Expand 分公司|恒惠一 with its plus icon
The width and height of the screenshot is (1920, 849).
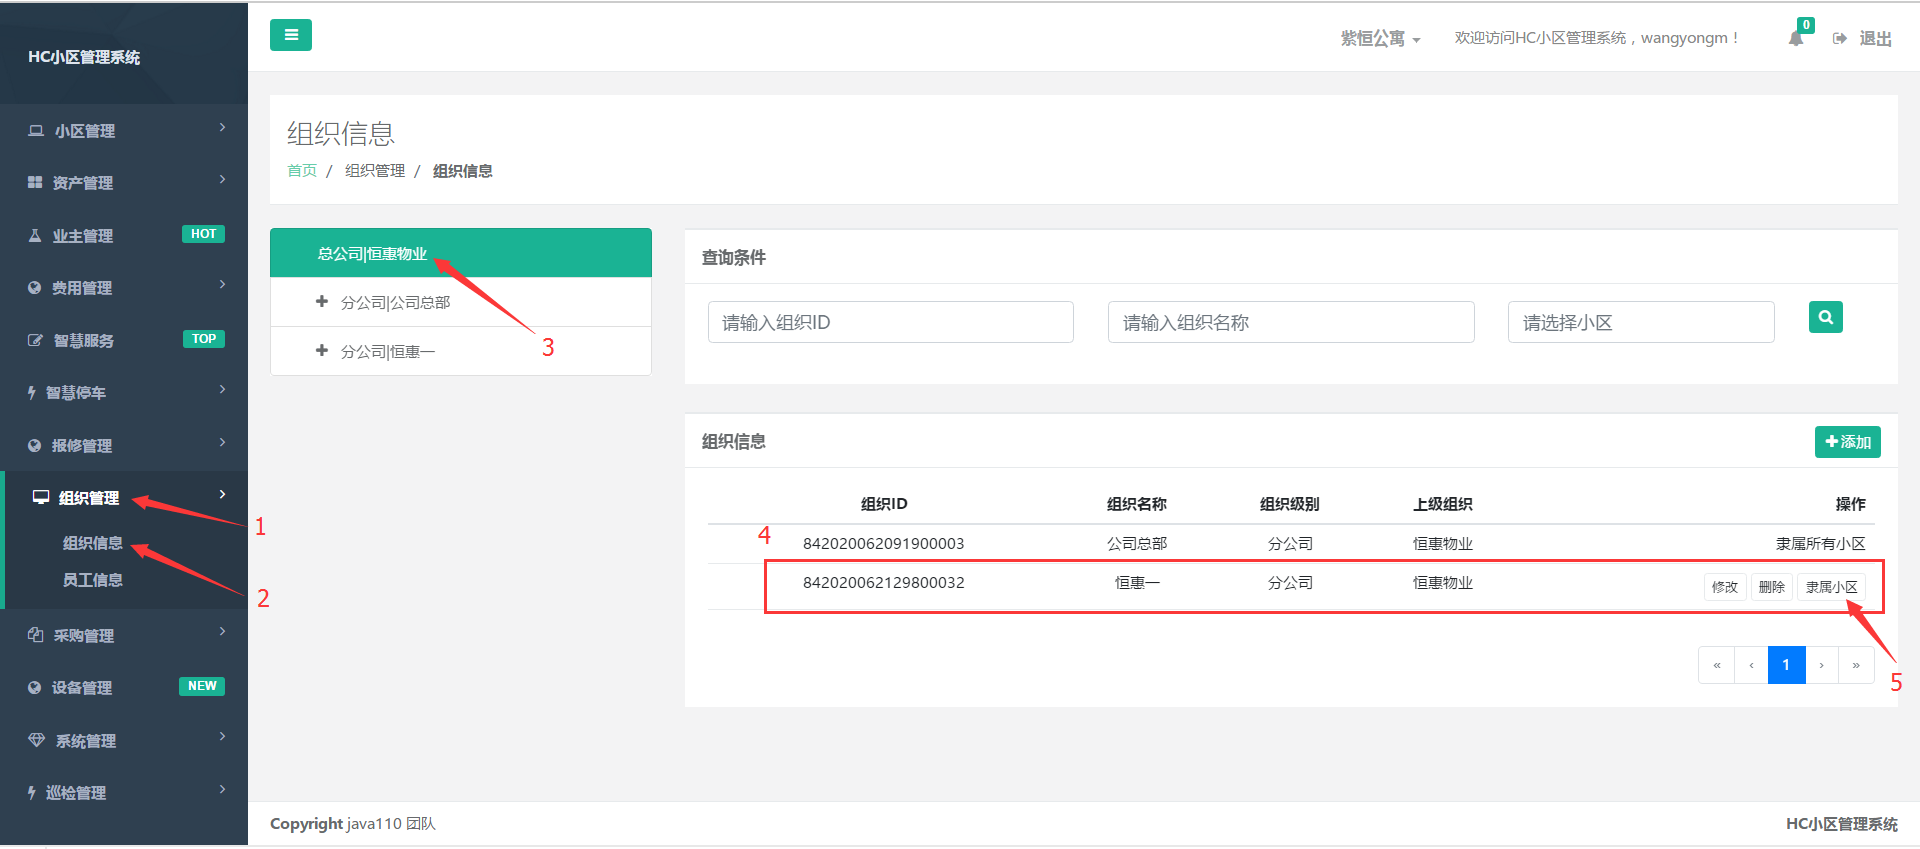(322, 350)
